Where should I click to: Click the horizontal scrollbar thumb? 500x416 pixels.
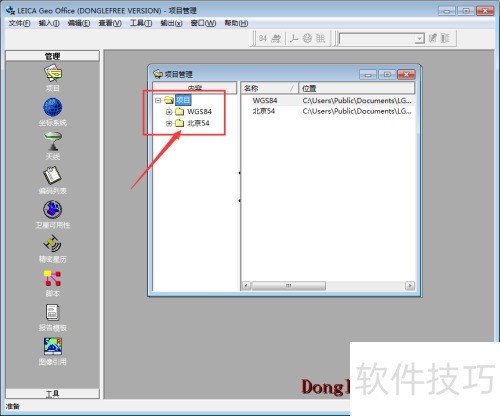point(289,286)
